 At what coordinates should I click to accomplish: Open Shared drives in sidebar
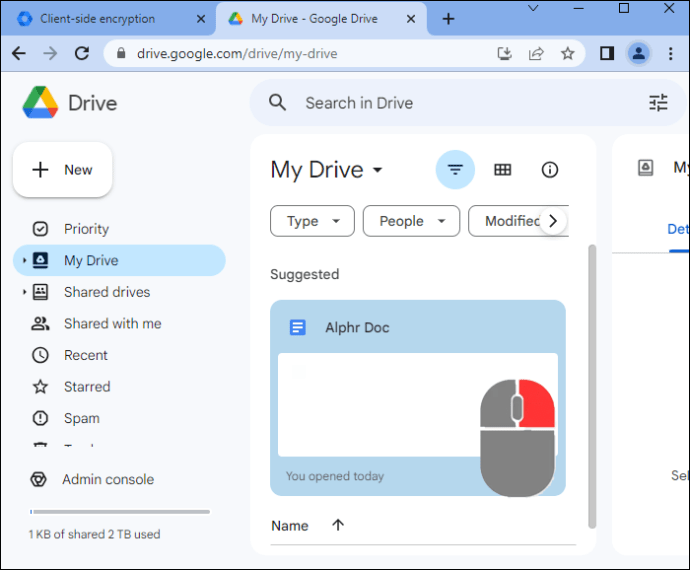coord(119,292)
